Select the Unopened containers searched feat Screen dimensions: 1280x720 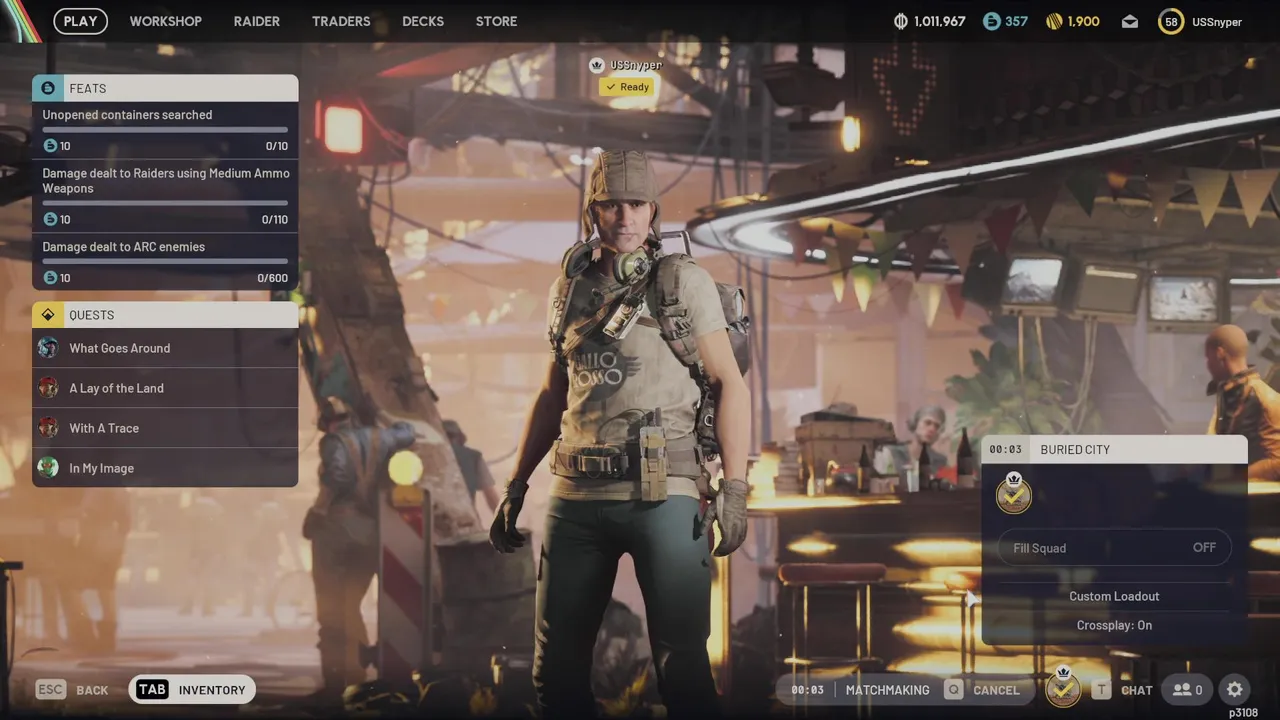coord(165,130)
